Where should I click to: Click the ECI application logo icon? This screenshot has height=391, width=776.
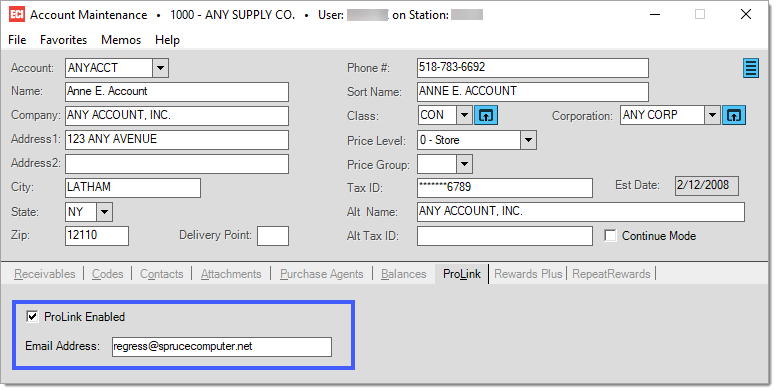coord(17,15)
